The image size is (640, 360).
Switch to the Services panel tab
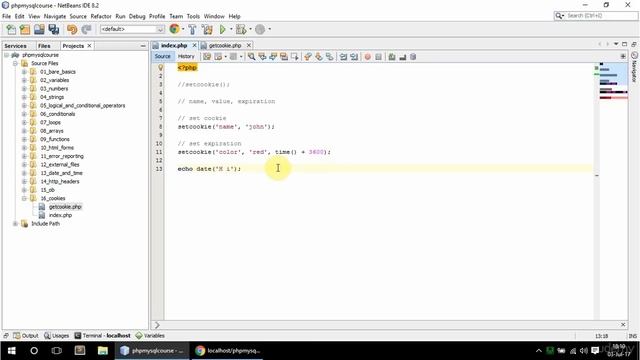pos(16,46)
